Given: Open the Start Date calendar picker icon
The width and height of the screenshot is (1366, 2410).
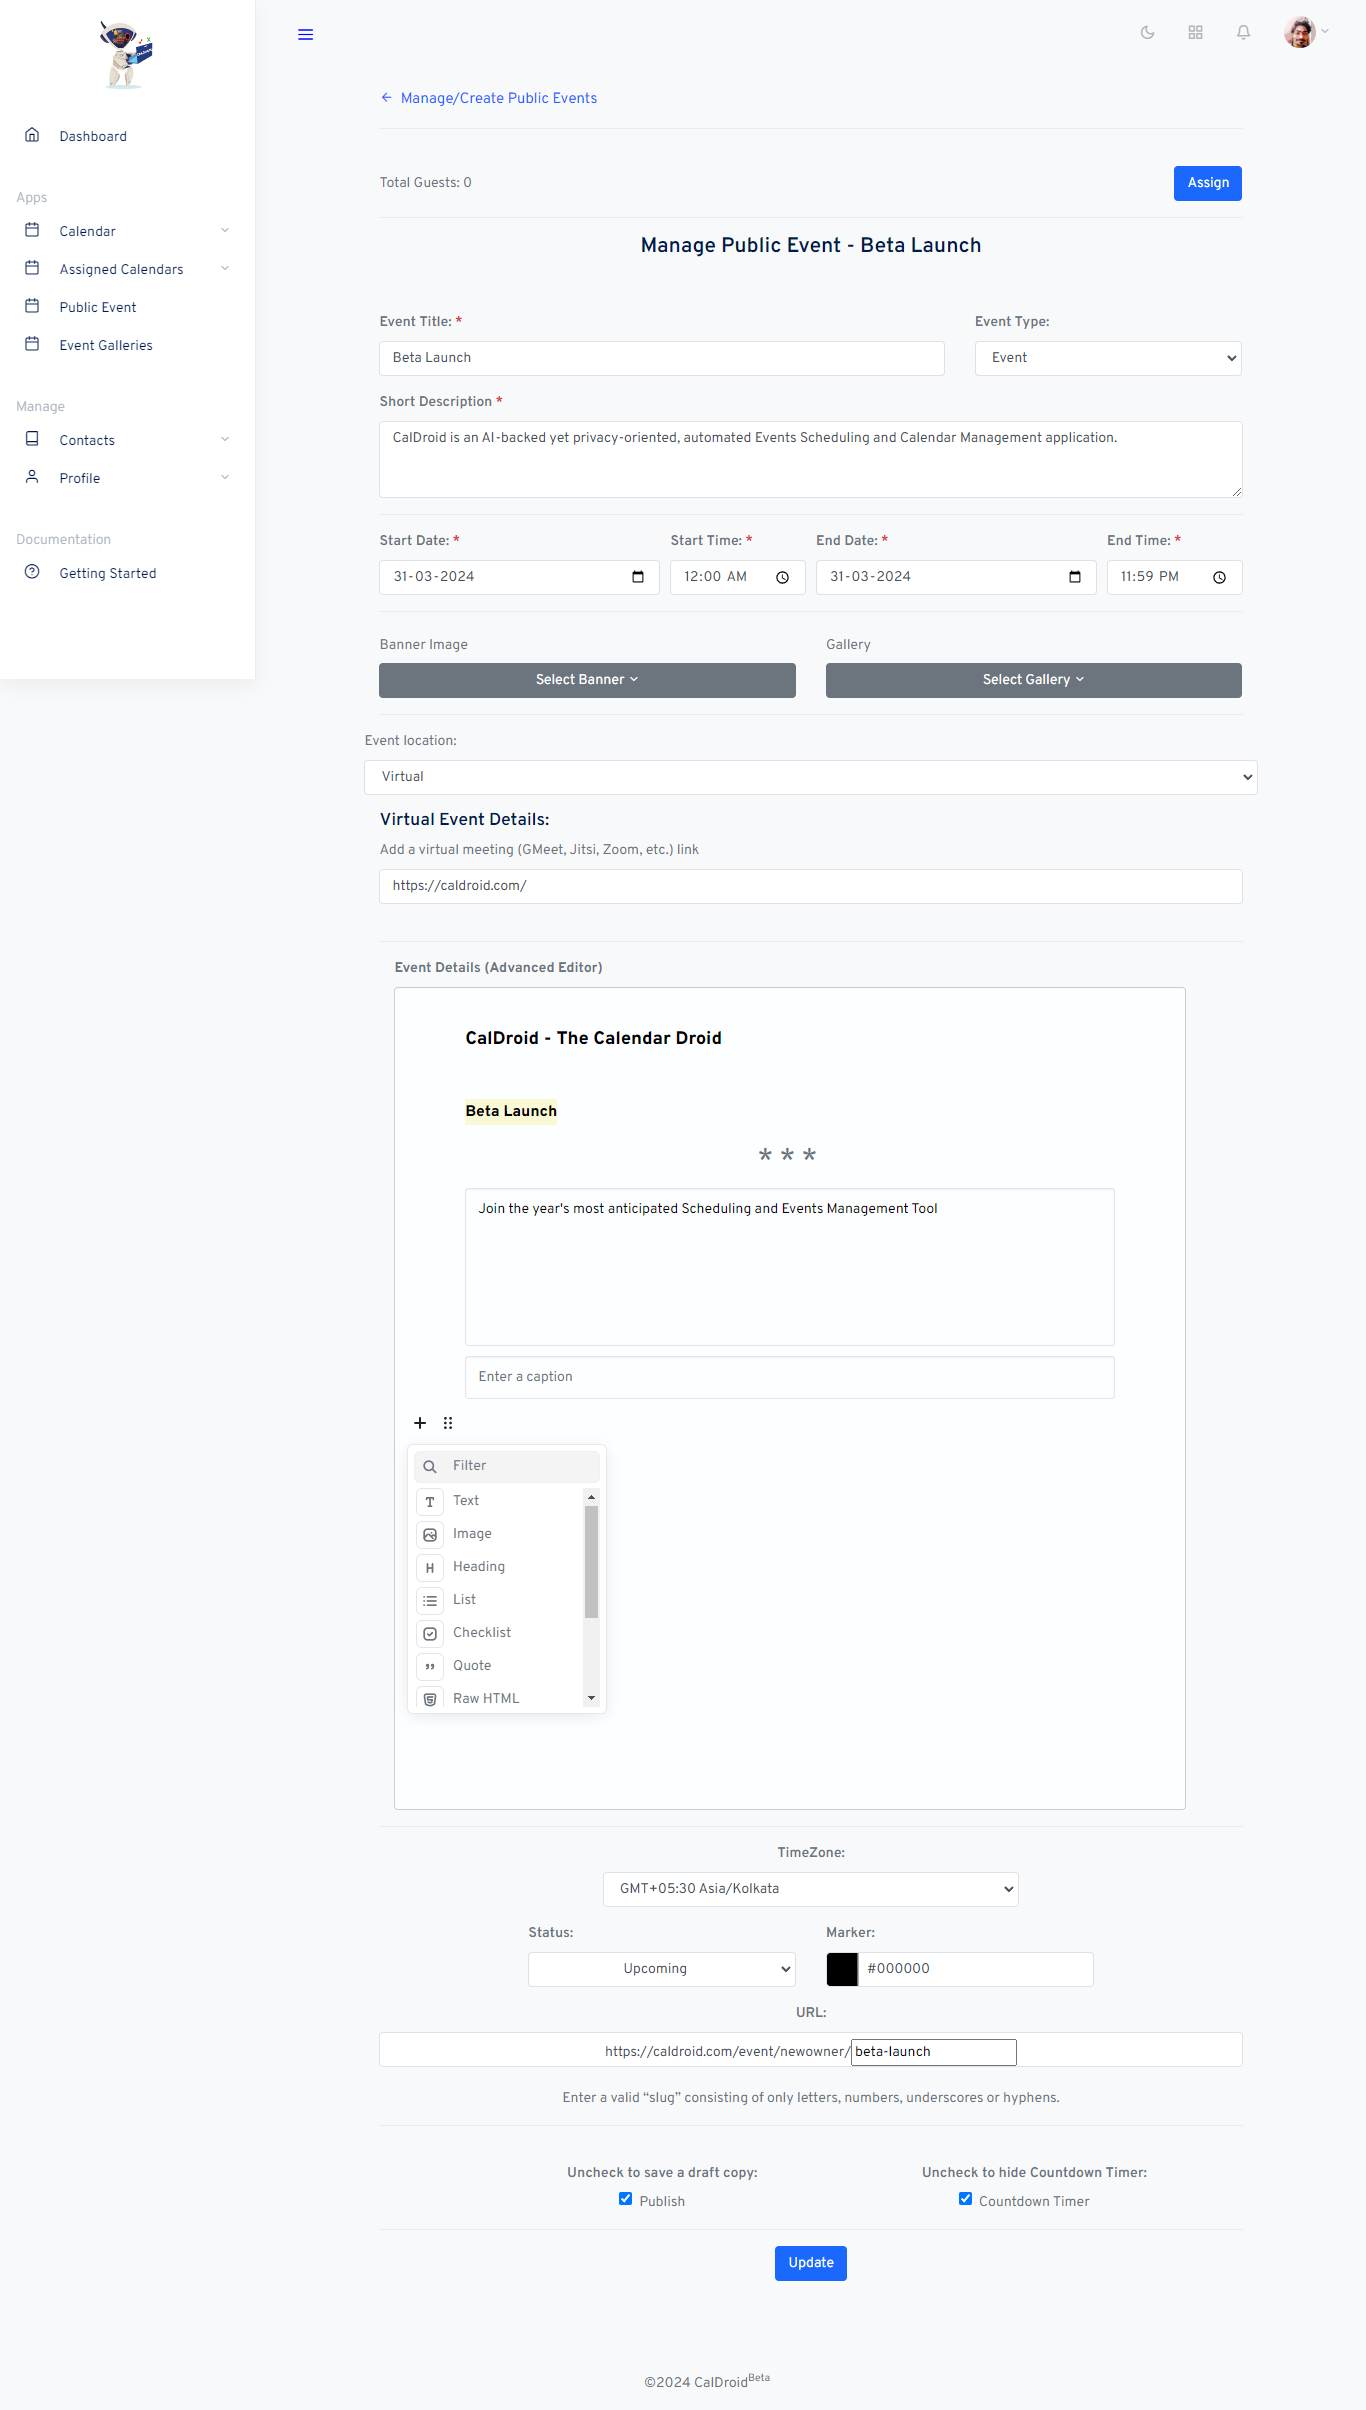Looking at the screenshot, I should point(638,577).
